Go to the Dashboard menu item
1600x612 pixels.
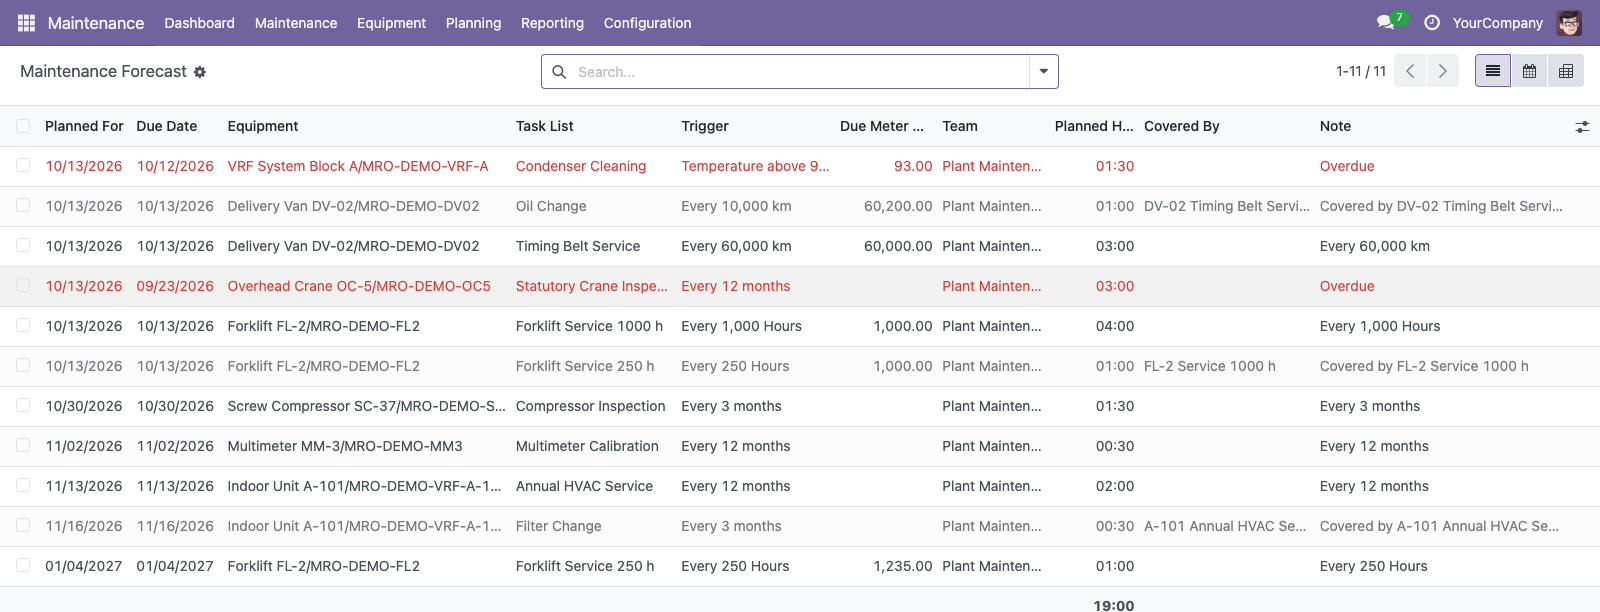199,23
